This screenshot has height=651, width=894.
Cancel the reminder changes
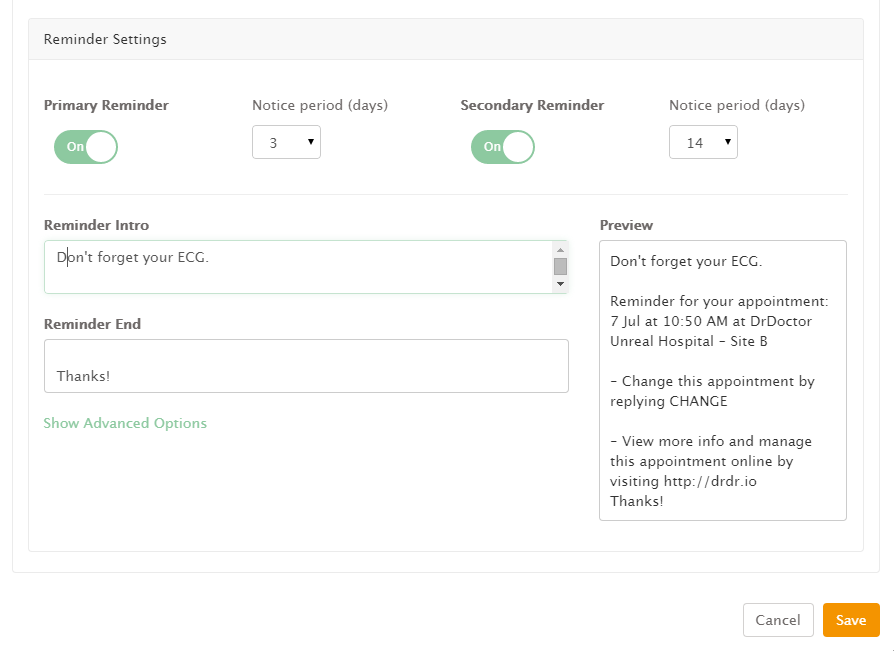tap(778, 620)
